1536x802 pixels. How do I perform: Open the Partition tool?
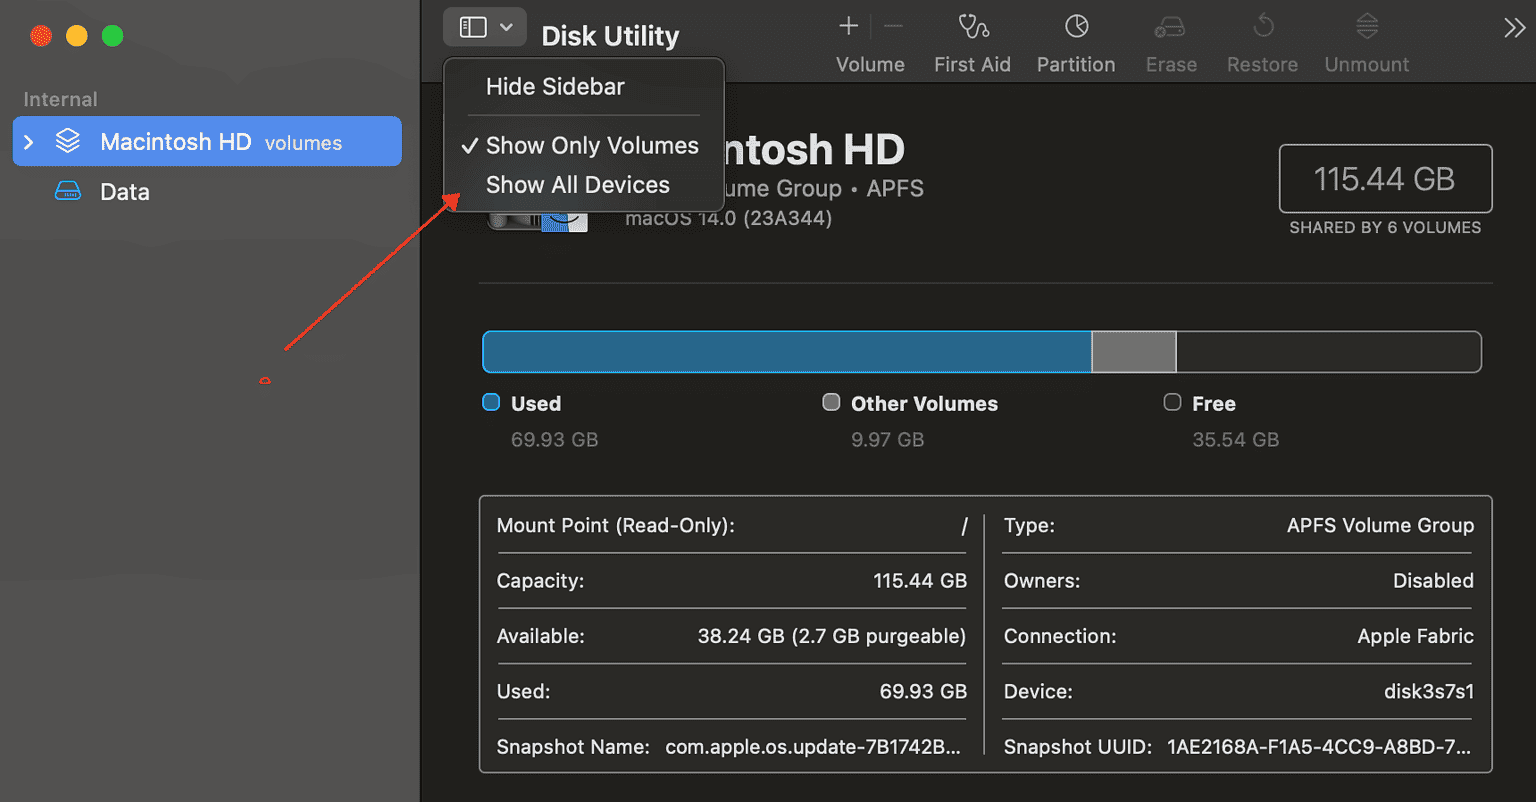pyautogui.click(x=1075, y=40)
